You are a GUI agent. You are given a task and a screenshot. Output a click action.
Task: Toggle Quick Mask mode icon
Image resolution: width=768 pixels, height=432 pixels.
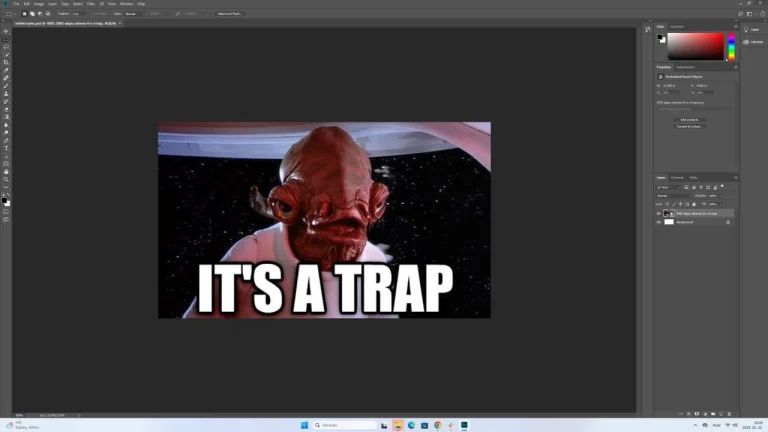(x=6, y=212)
